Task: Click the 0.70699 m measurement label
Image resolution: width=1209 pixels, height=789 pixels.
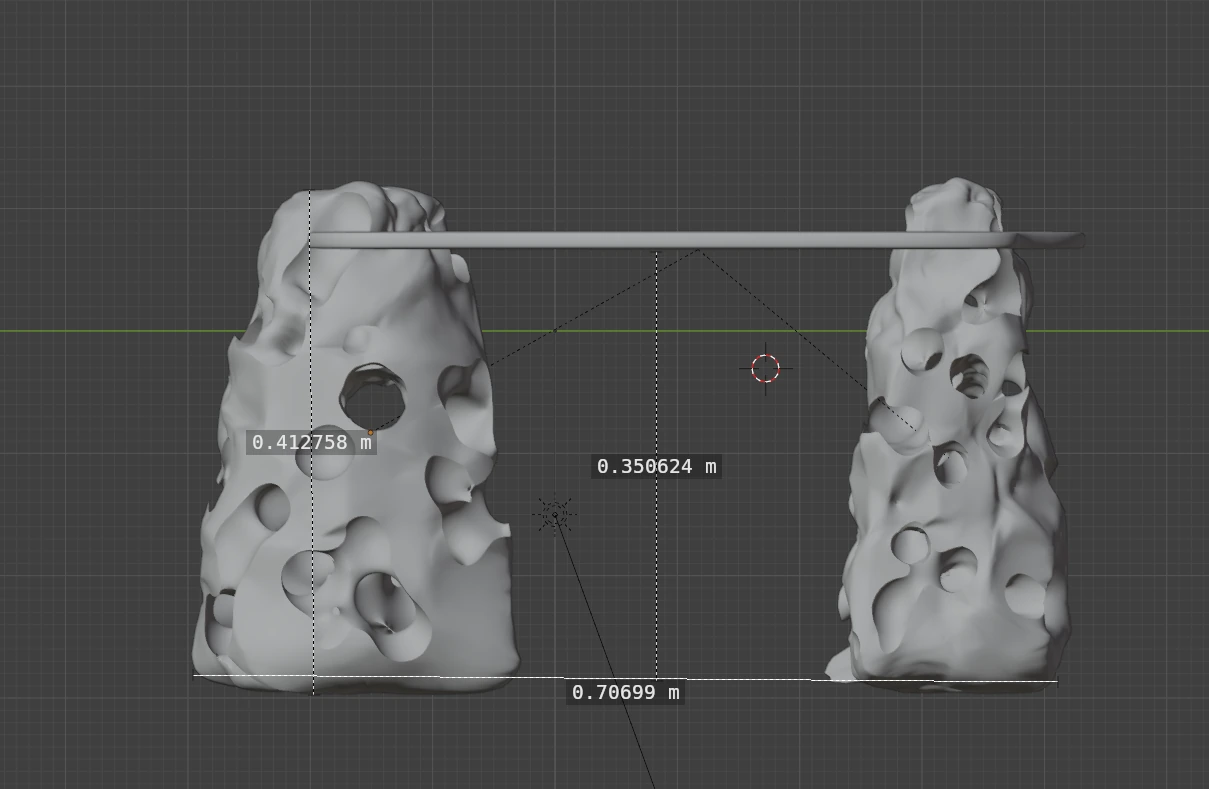Action: (x=626, y=692)
